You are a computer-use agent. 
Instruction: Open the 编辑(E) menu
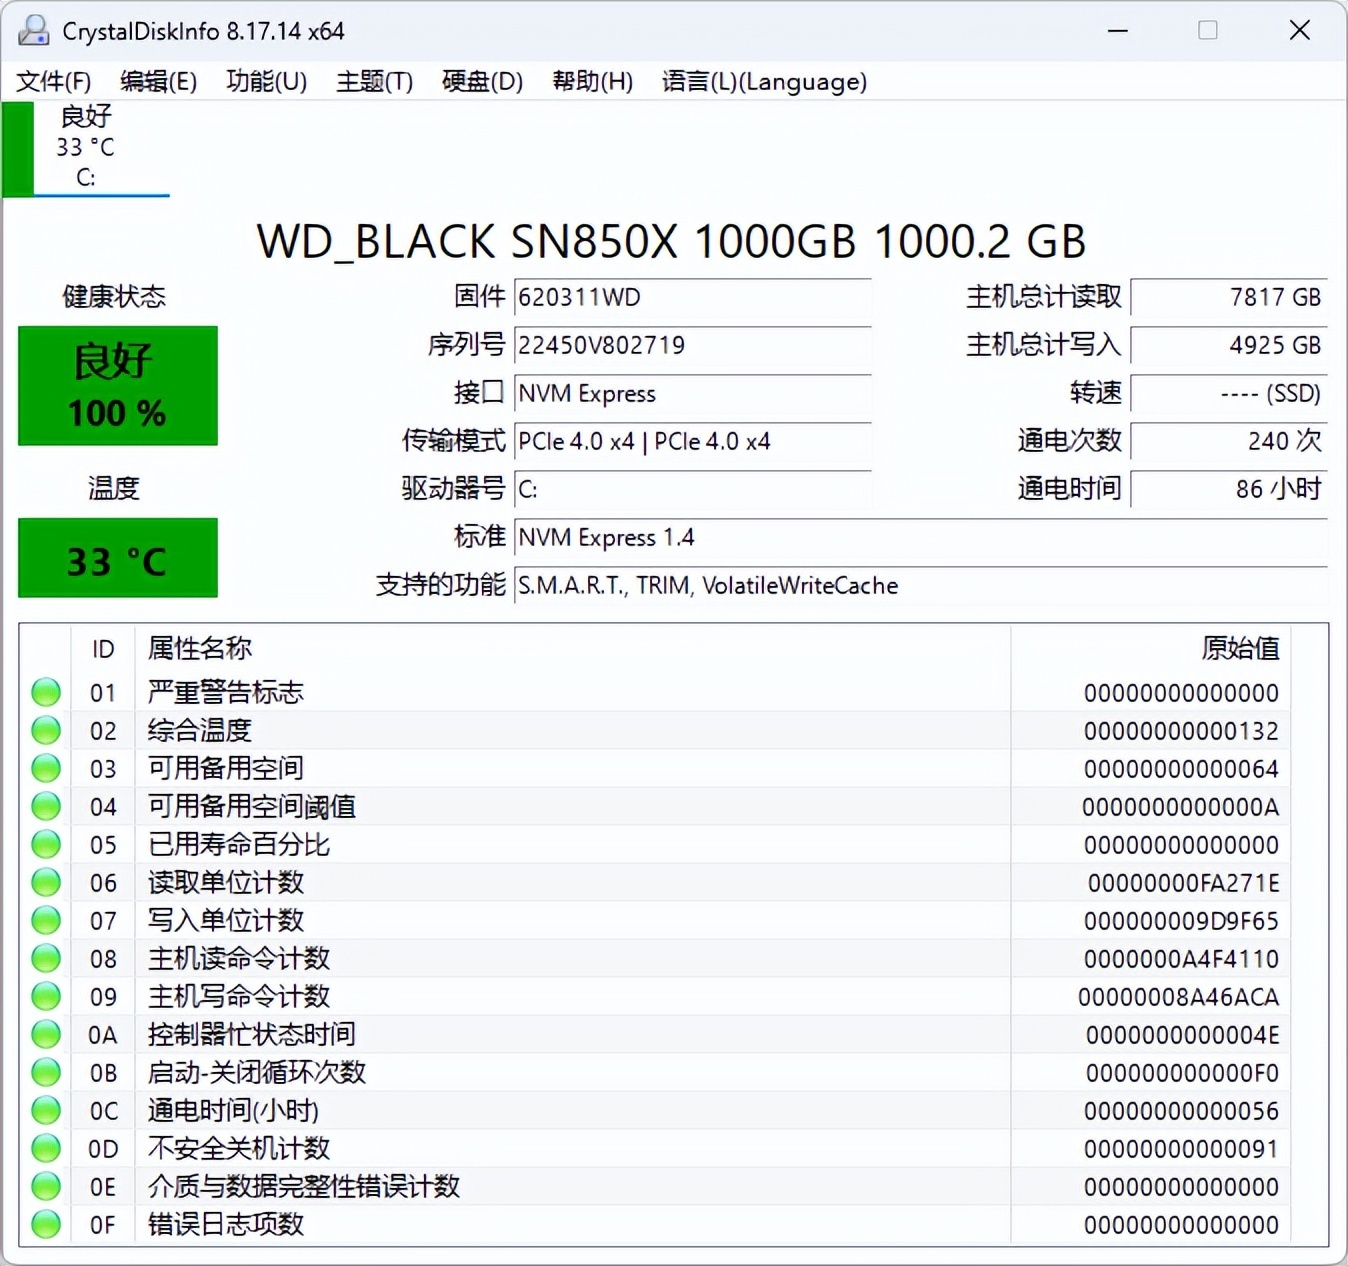point(158,81)
